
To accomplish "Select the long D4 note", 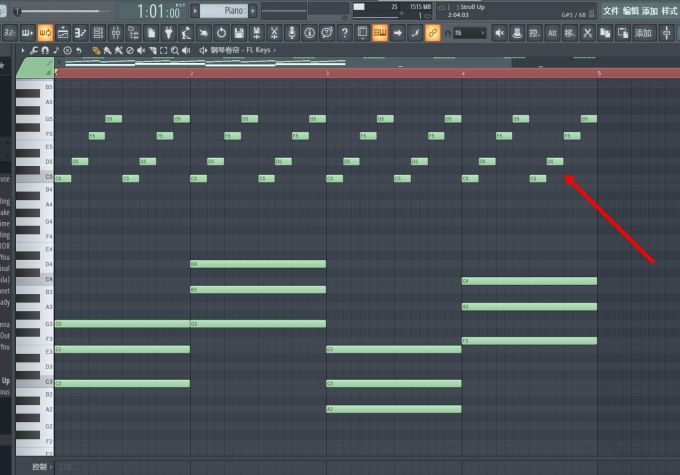I will [258, 264].
